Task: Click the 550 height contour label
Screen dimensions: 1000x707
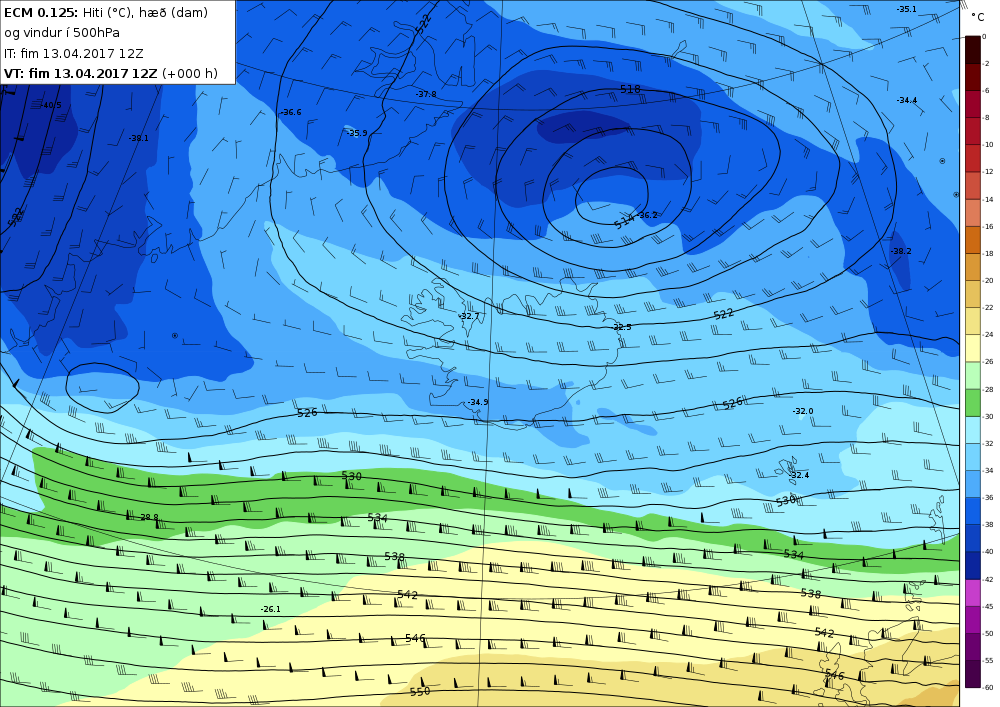Action: [x=420, y=691]
